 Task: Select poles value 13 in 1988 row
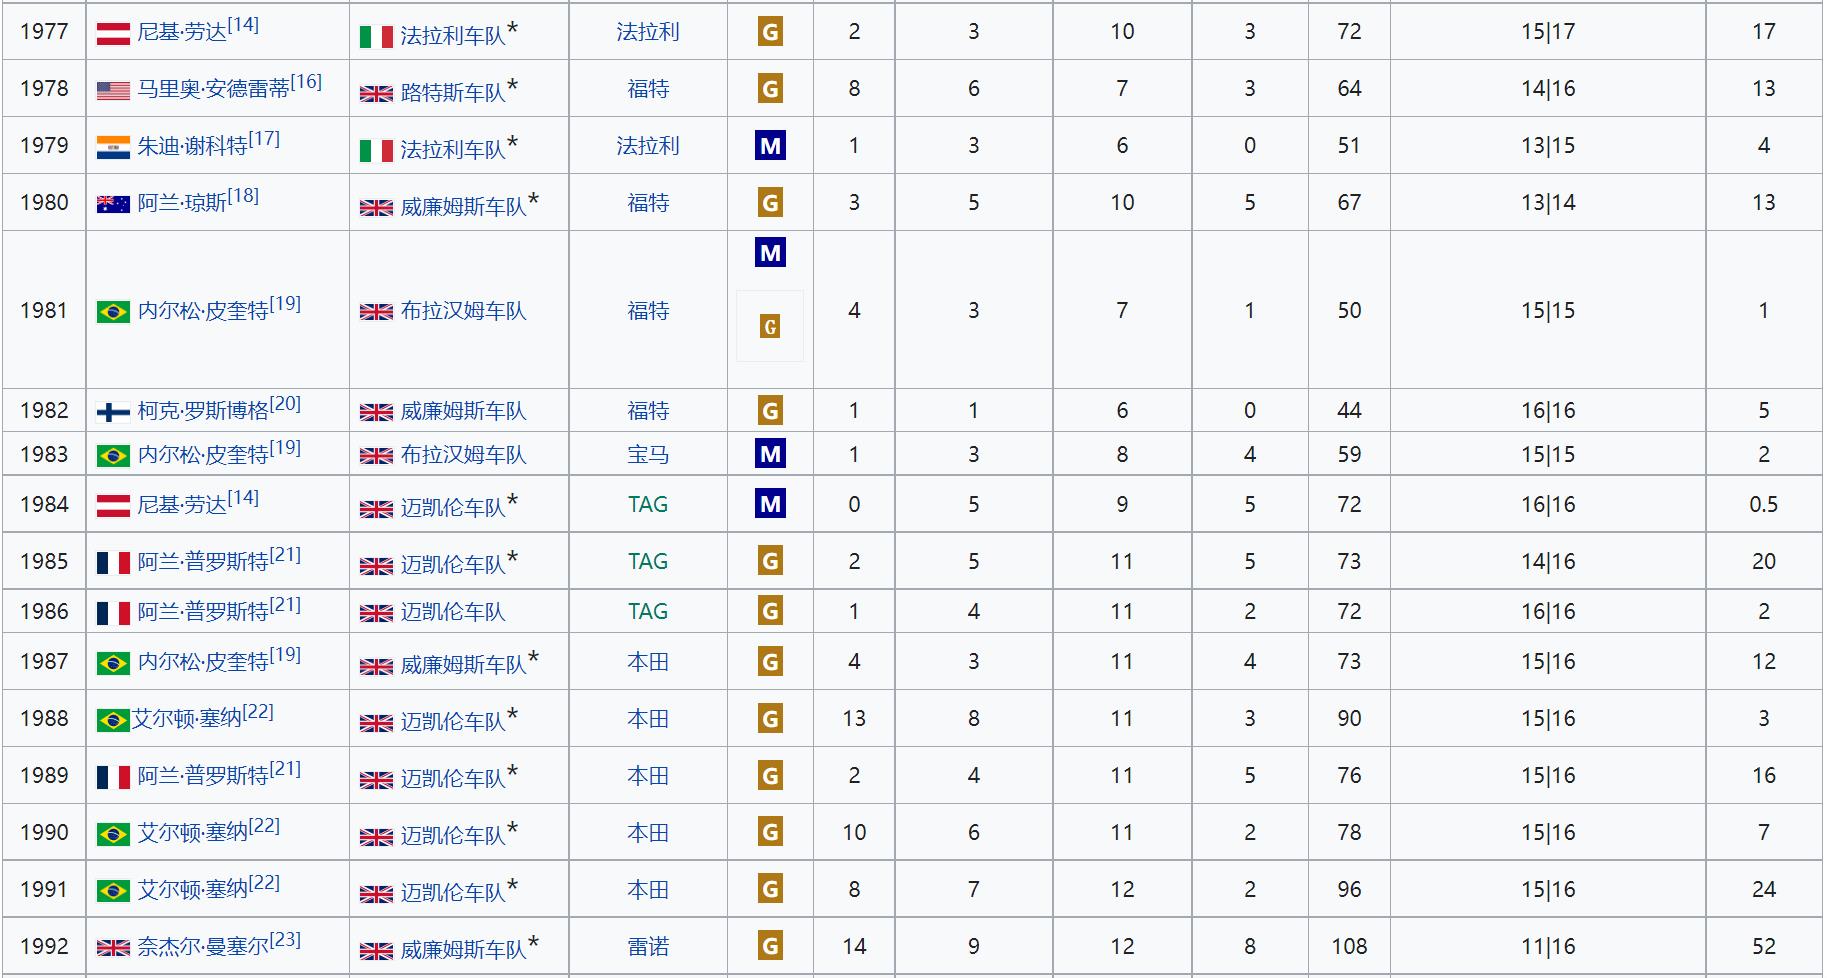click(854, 718)
